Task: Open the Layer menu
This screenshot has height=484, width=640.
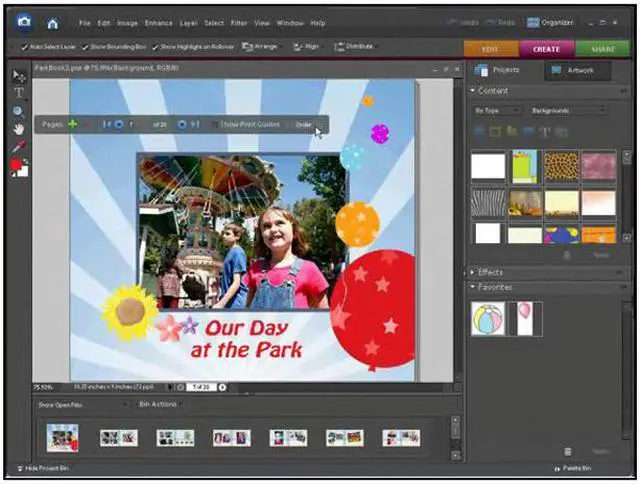Action: click(x=189, y=23)
